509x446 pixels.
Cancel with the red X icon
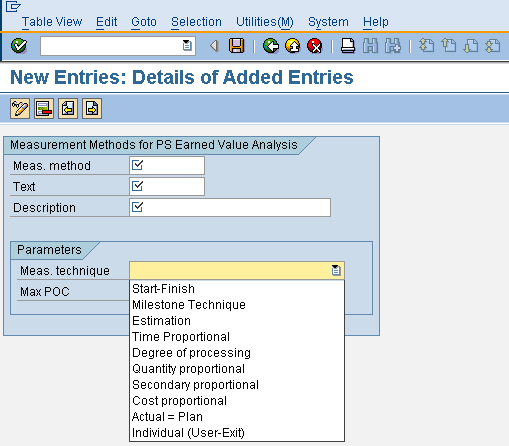coord(315,46)
